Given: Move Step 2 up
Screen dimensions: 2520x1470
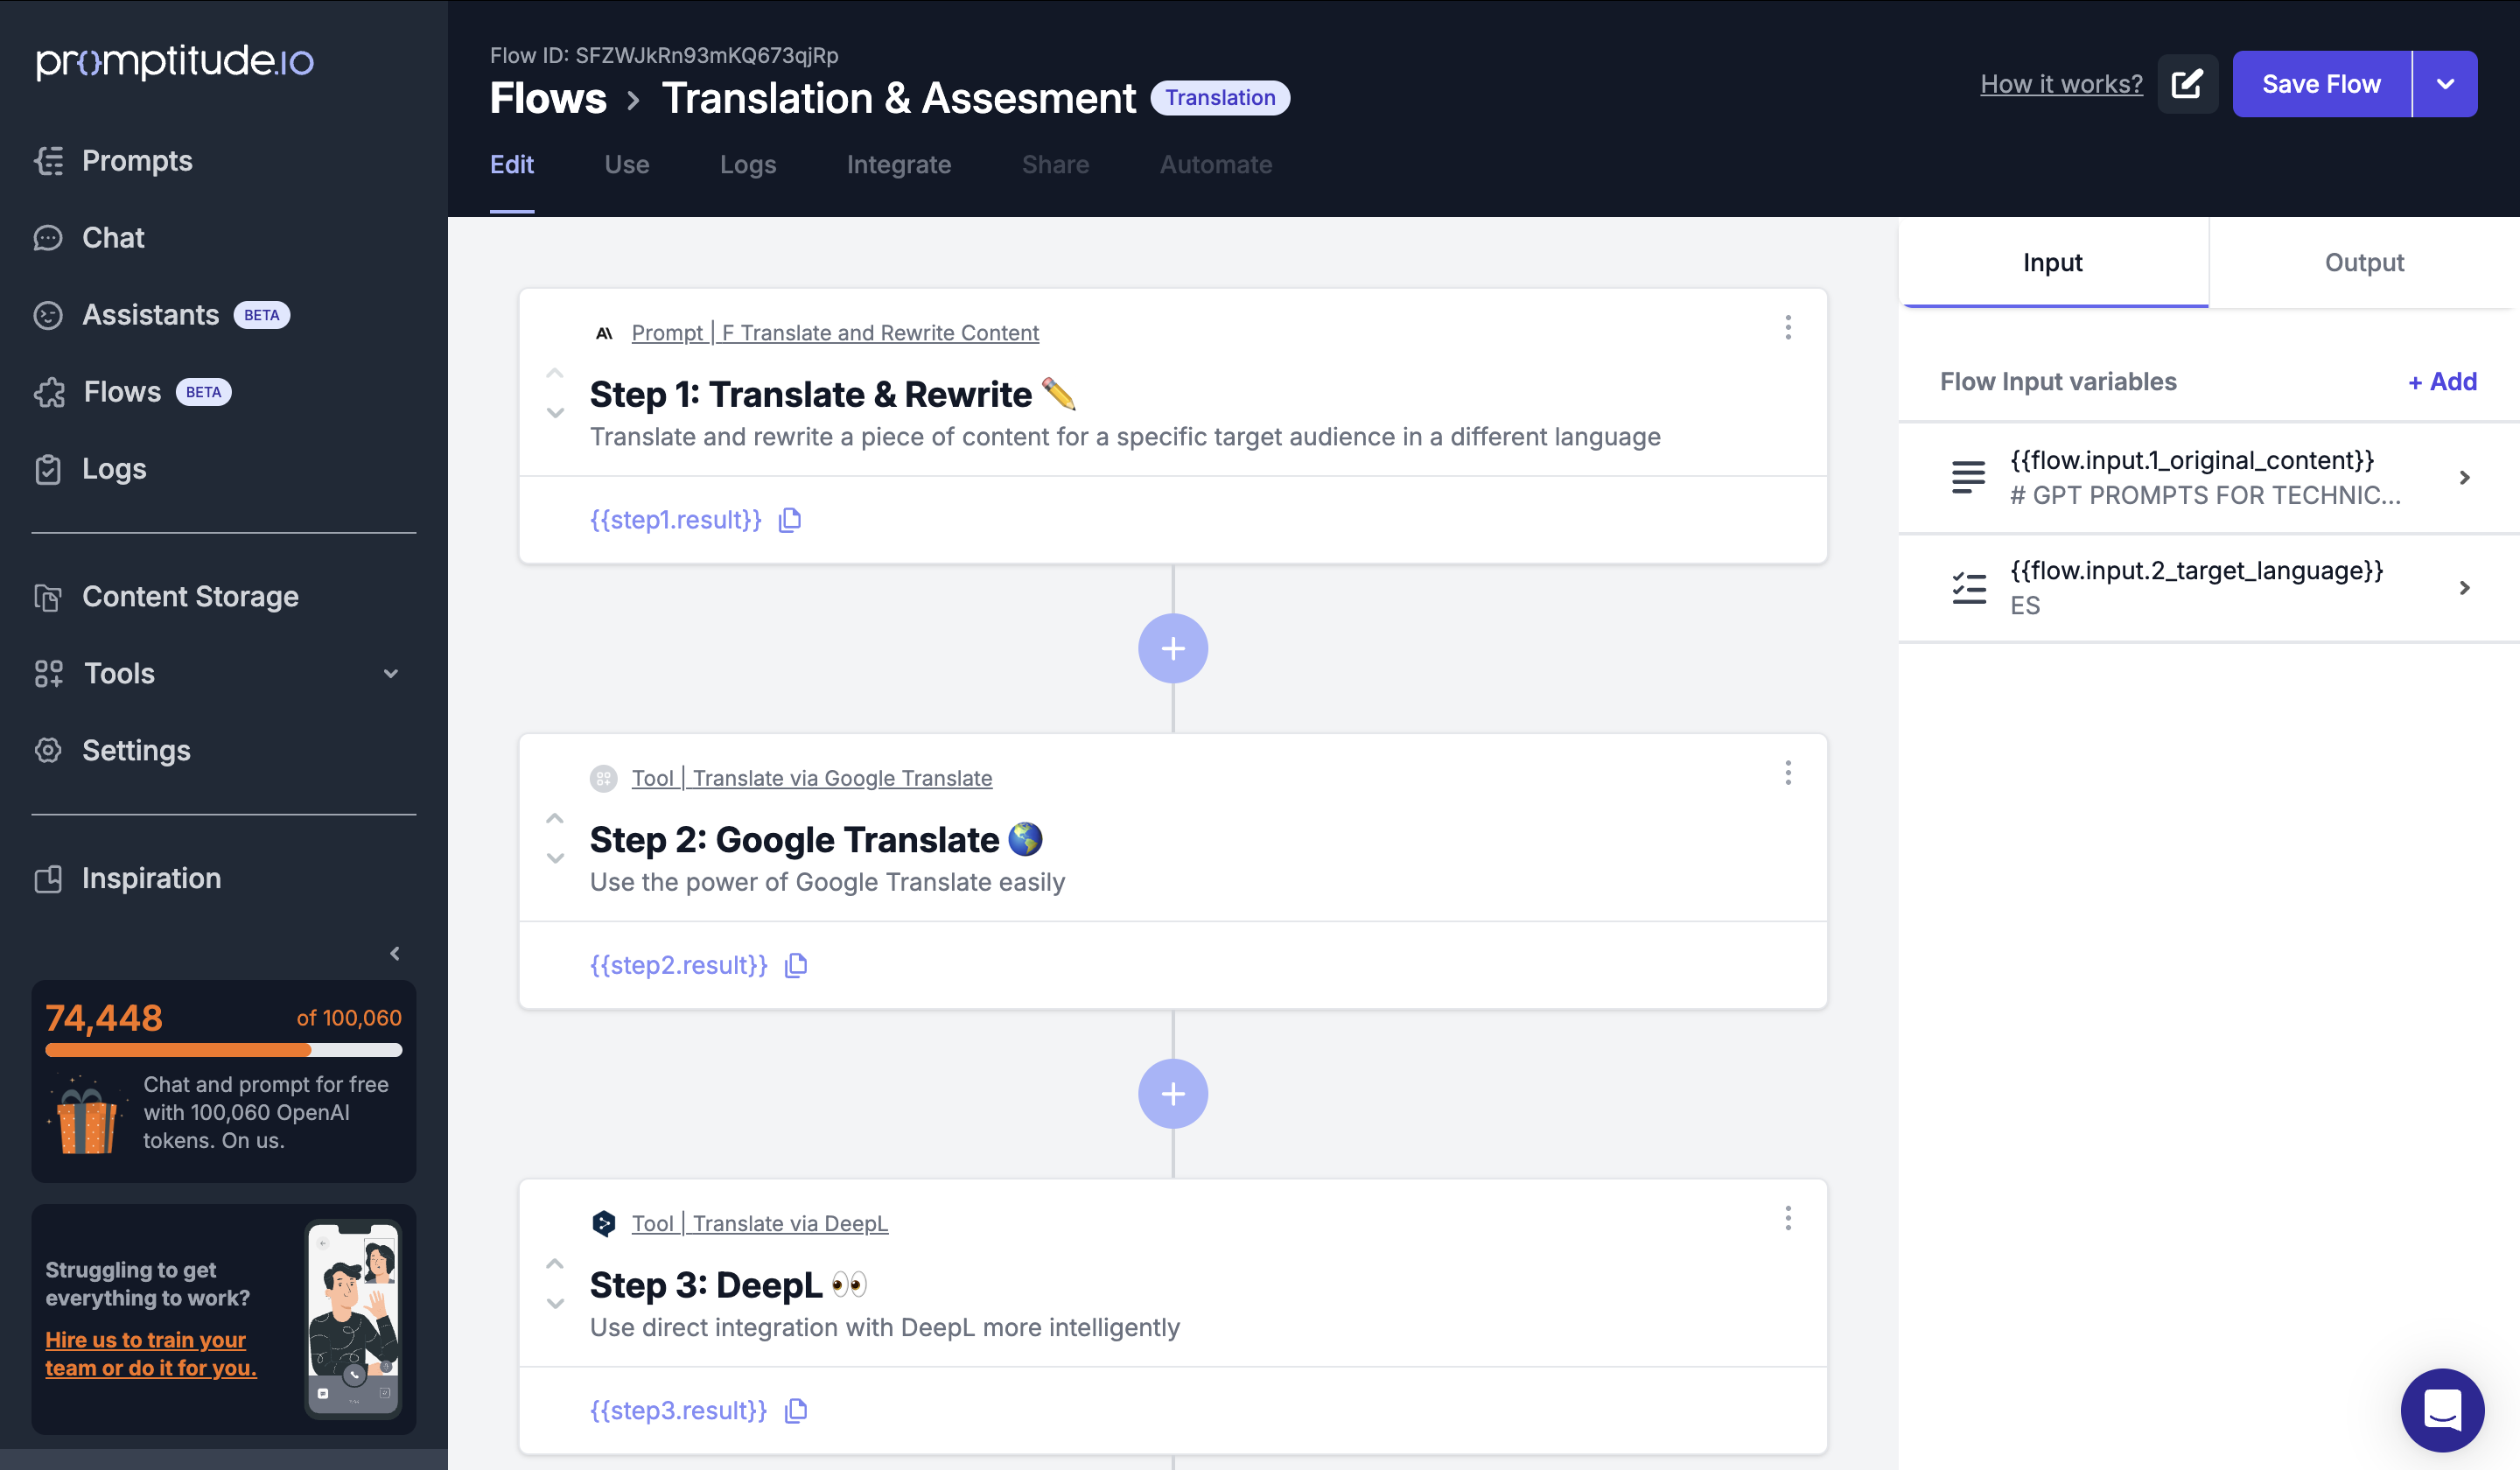Looking at the screenshot, I should pos(555,819).
